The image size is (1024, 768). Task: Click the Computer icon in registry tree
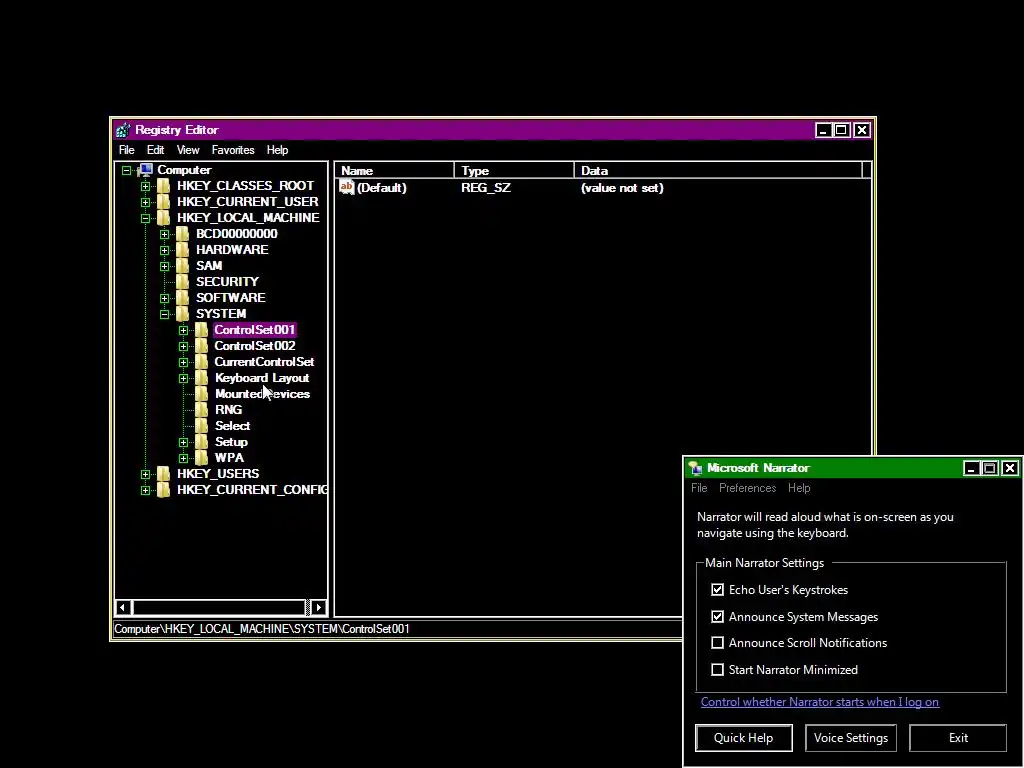coord(144,170)
